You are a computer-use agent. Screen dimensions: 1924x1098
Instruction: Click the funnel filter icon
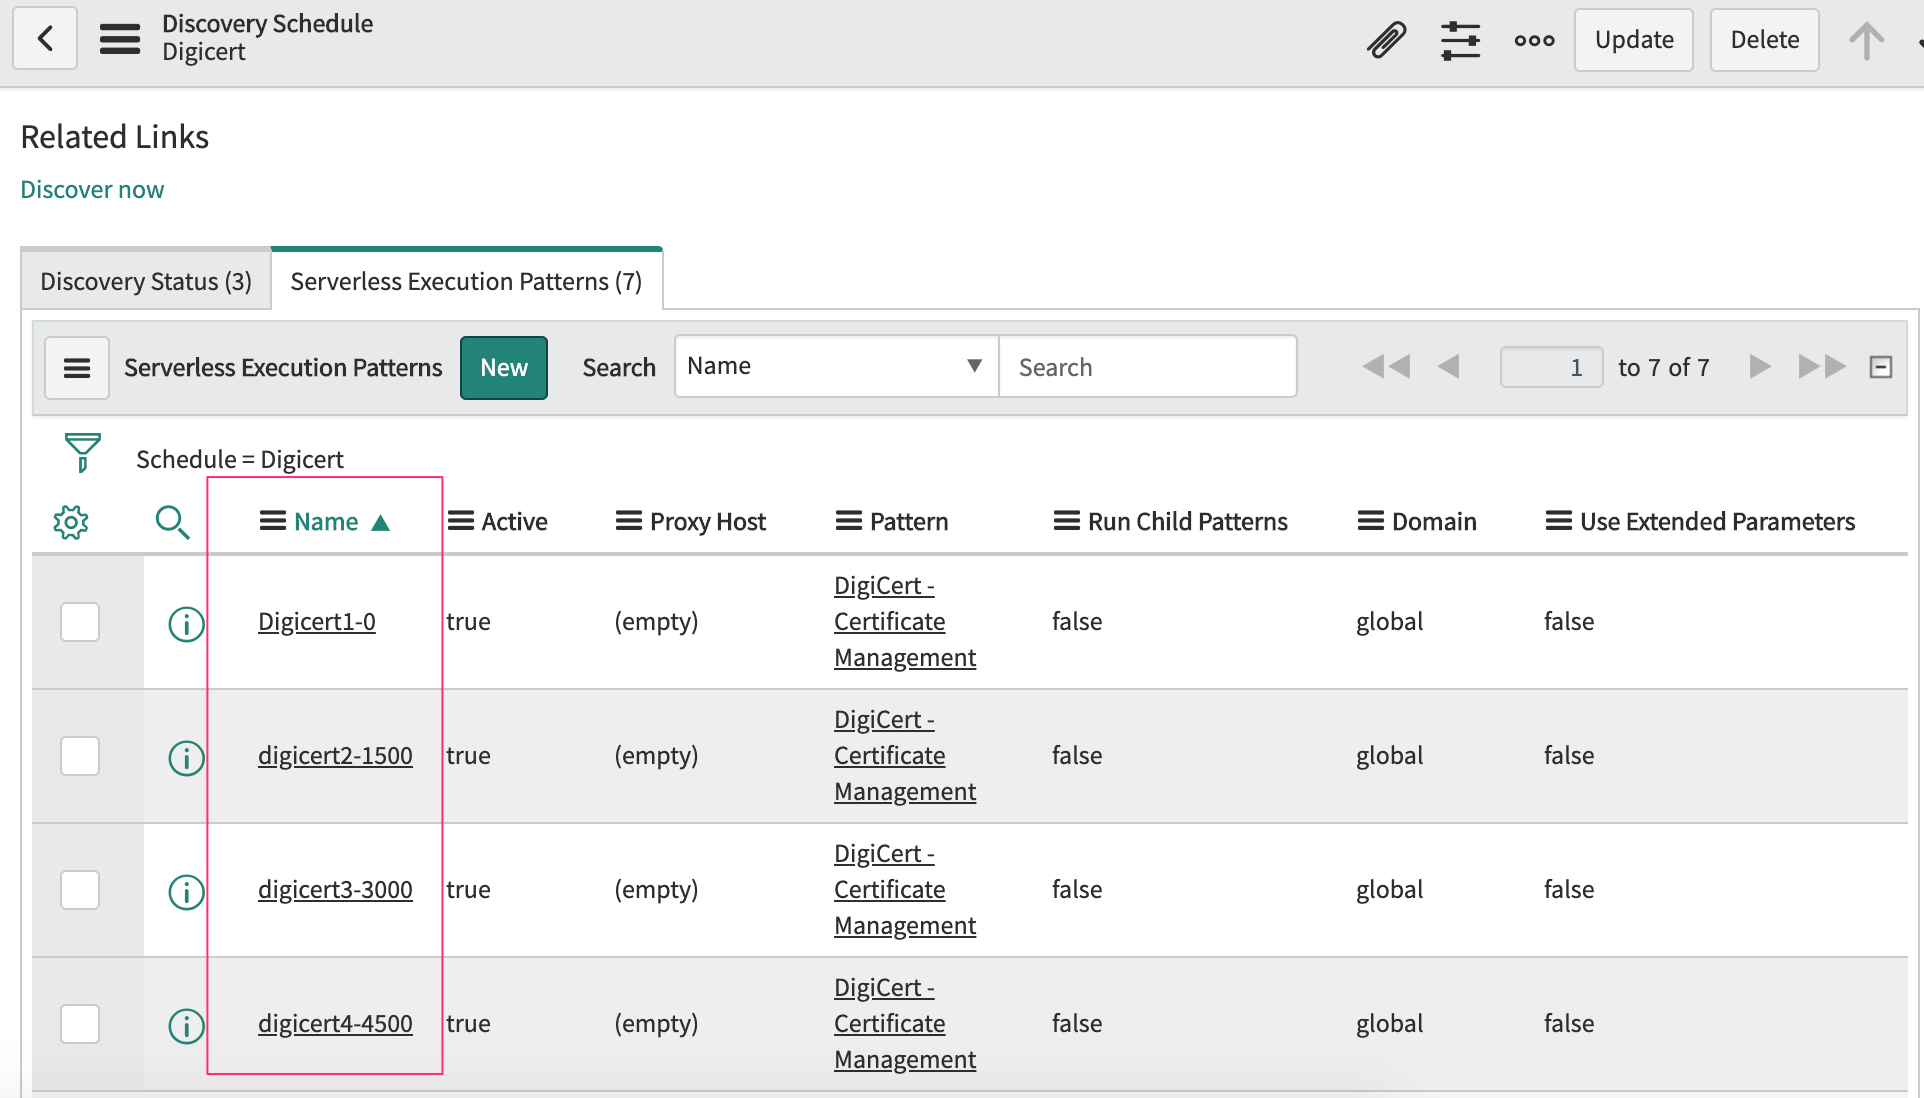coord(82,452)
